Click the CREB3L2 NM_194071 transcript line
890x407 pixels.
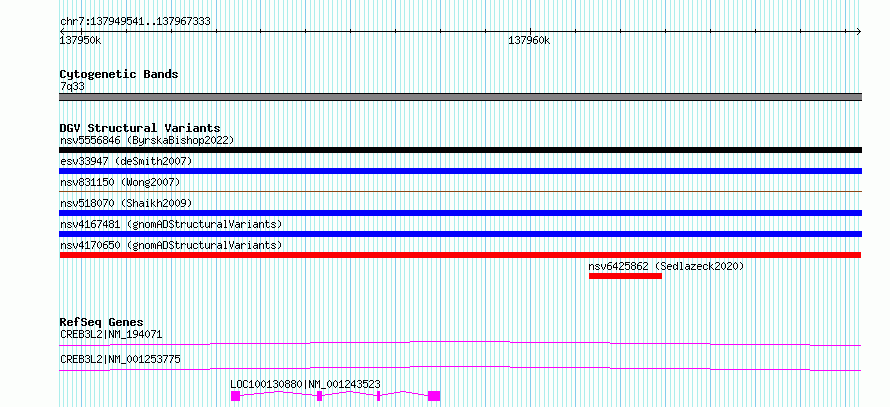(460, 343)
